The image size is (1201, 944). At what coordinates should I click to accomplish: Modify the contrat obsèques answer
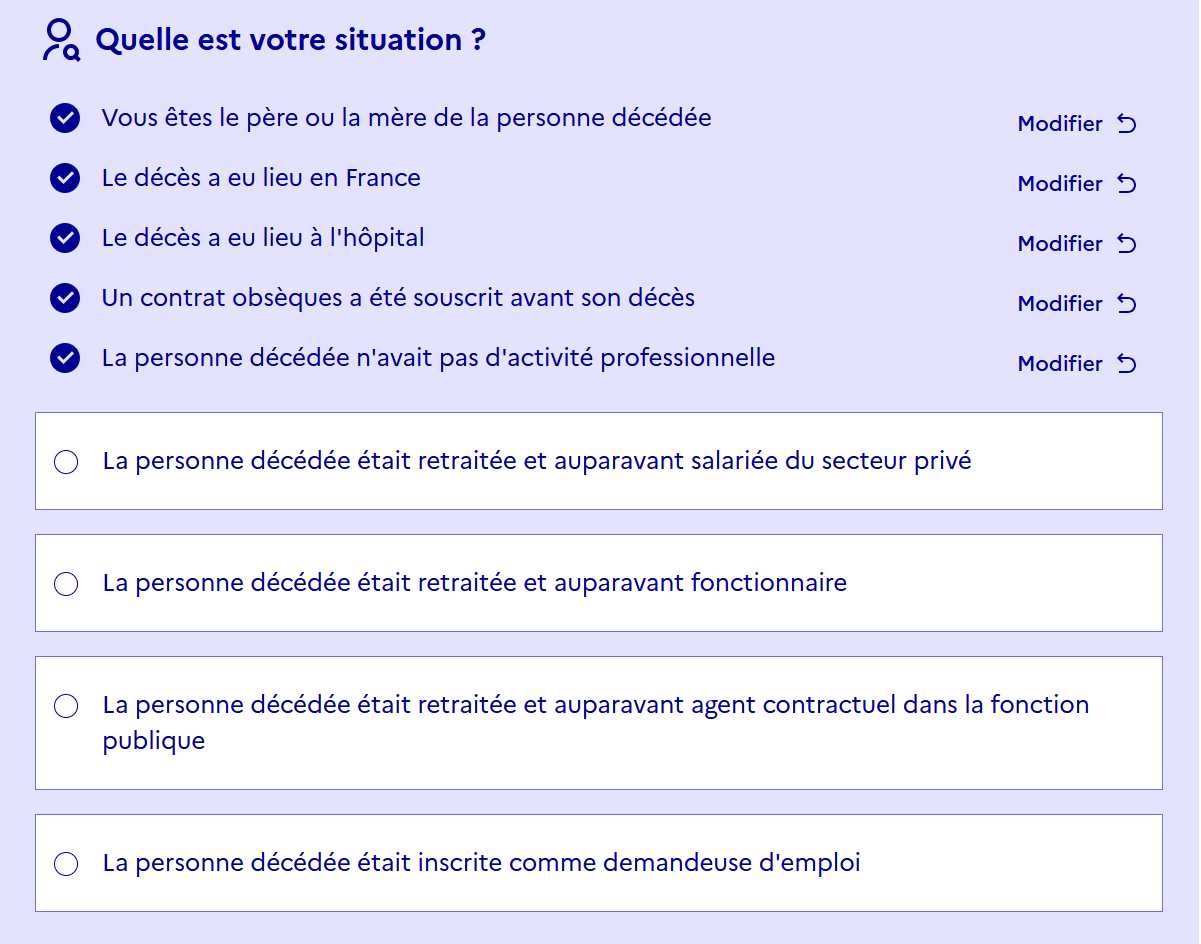tap(1060, 304)
